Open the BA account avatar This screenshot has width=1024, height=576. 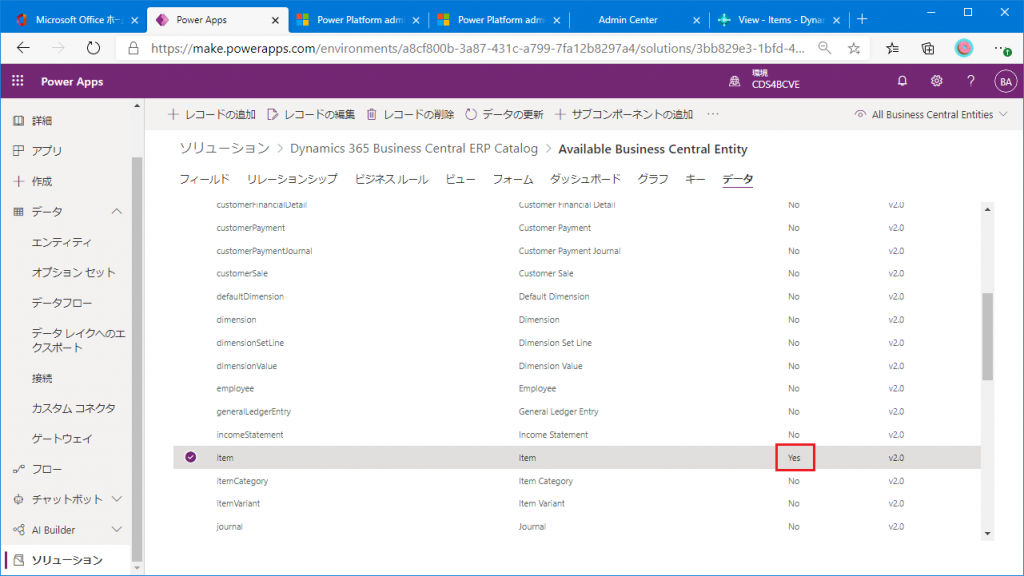point(1005,82)
